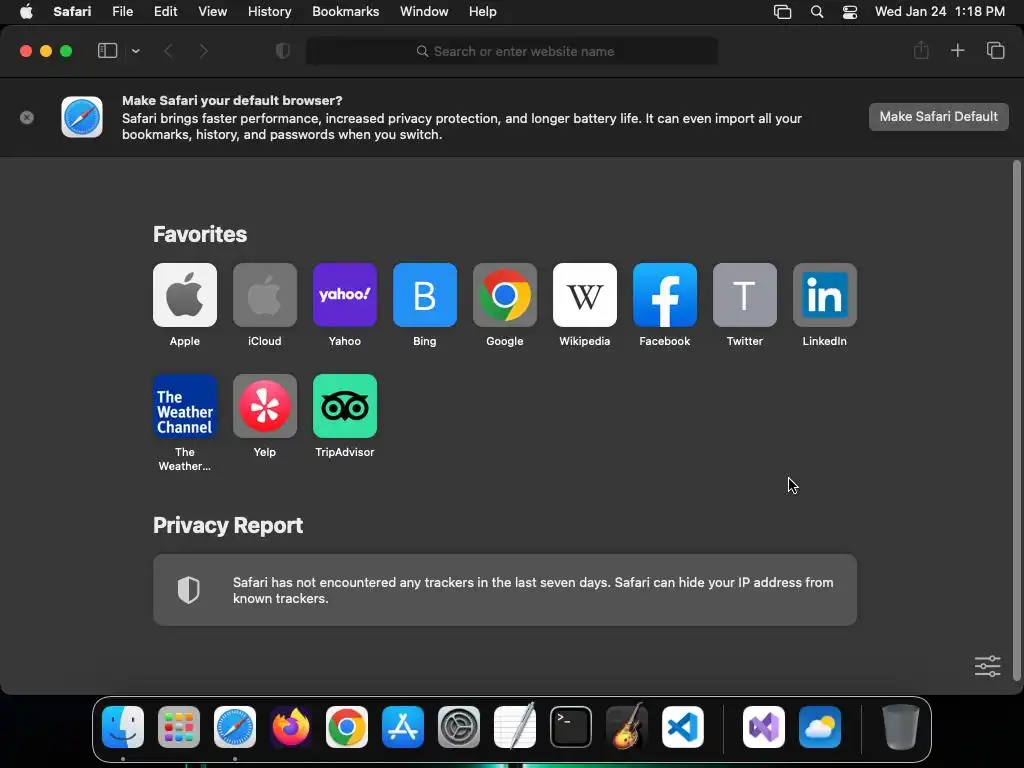Open TextEdit from the Dock
1024x768 pixels.
point(515,726)
